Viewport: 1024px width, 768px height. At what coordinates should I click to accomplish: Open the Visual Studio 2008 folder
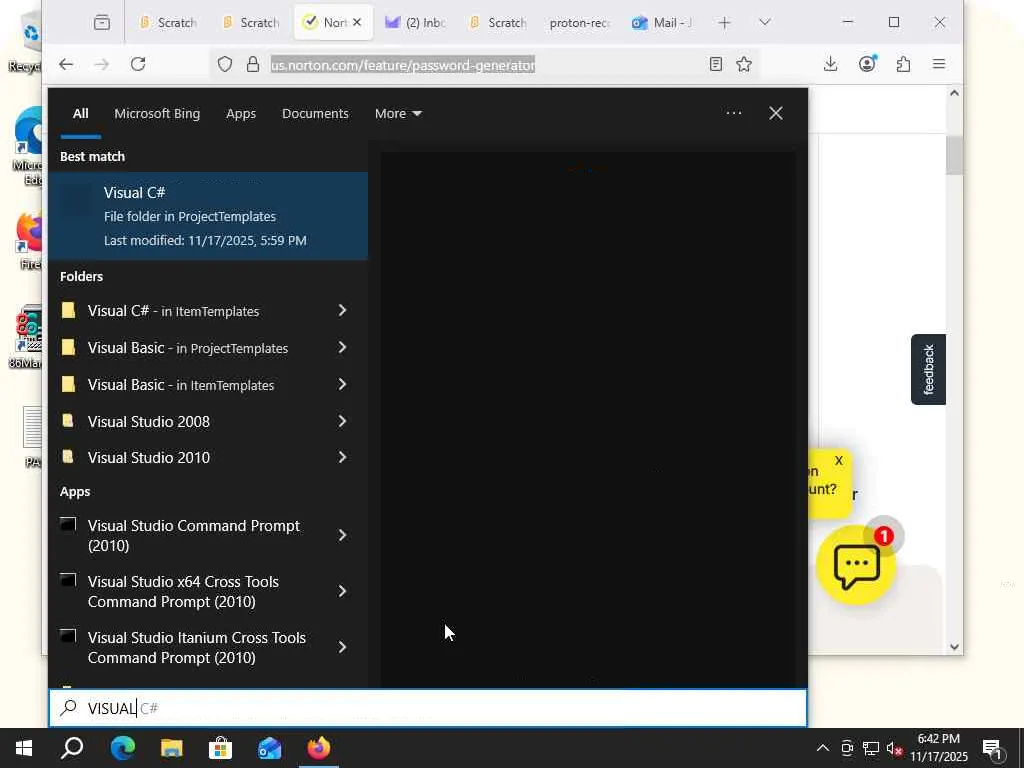pos(193,421)
